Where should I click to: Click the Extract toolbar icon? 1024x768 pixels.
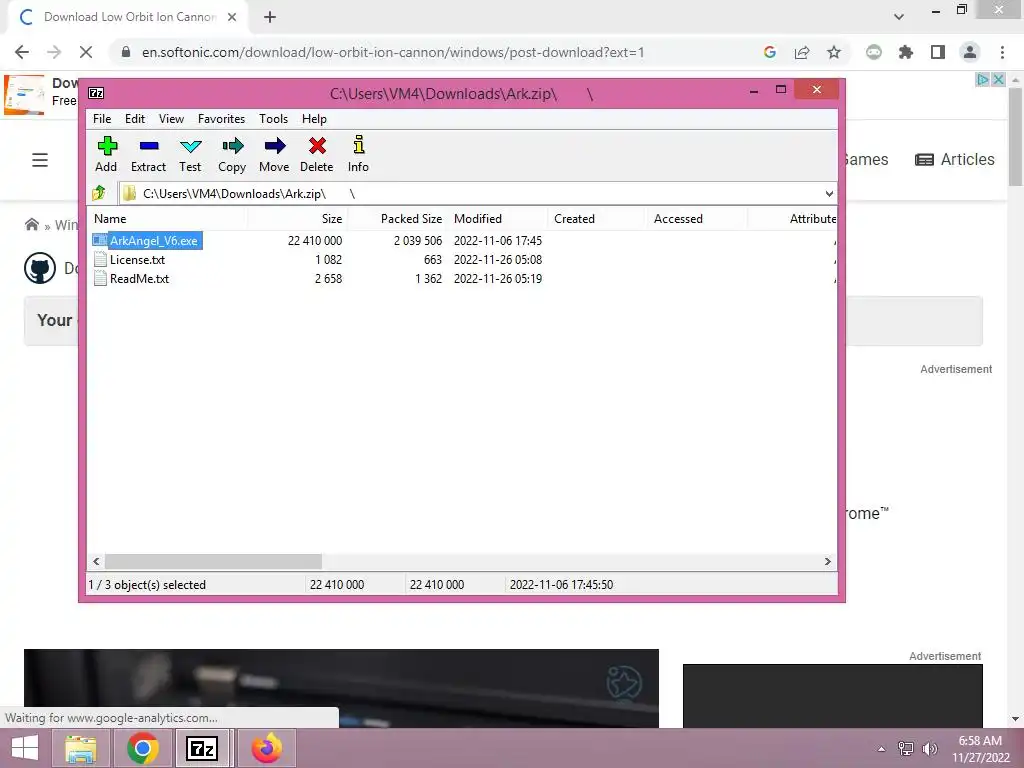coord(149,146)
